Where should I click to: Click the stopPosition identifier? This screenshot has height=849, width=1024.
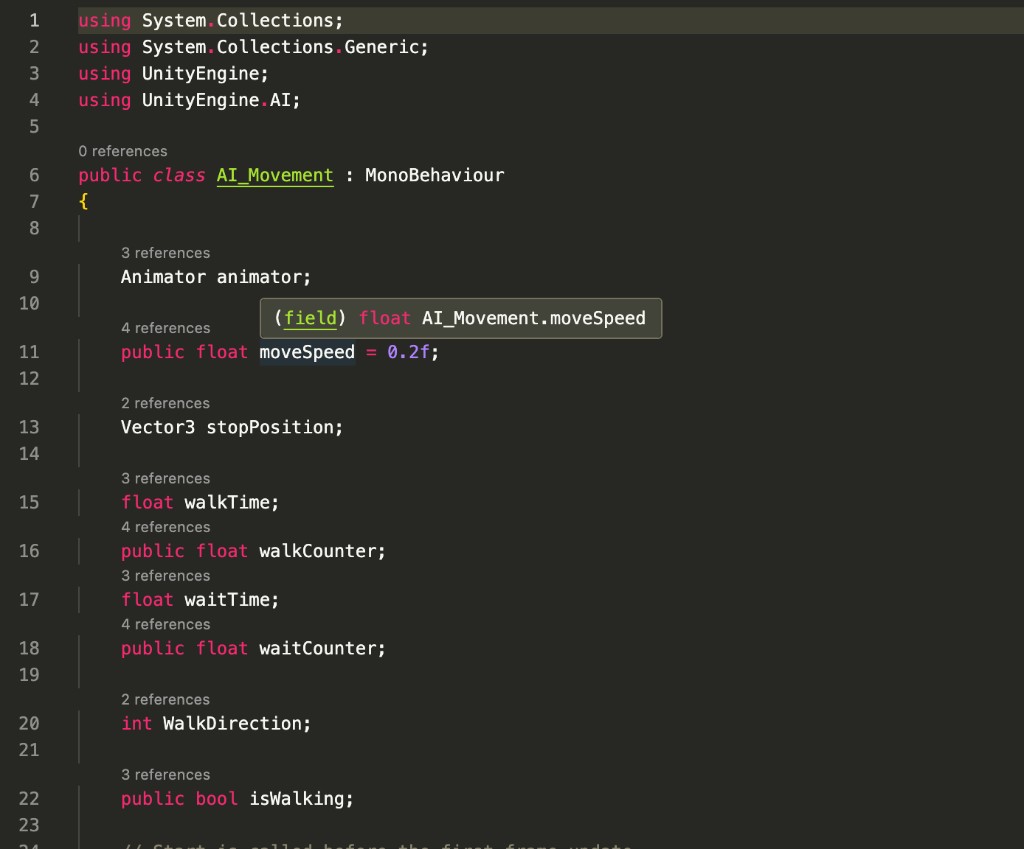(270, 428)
